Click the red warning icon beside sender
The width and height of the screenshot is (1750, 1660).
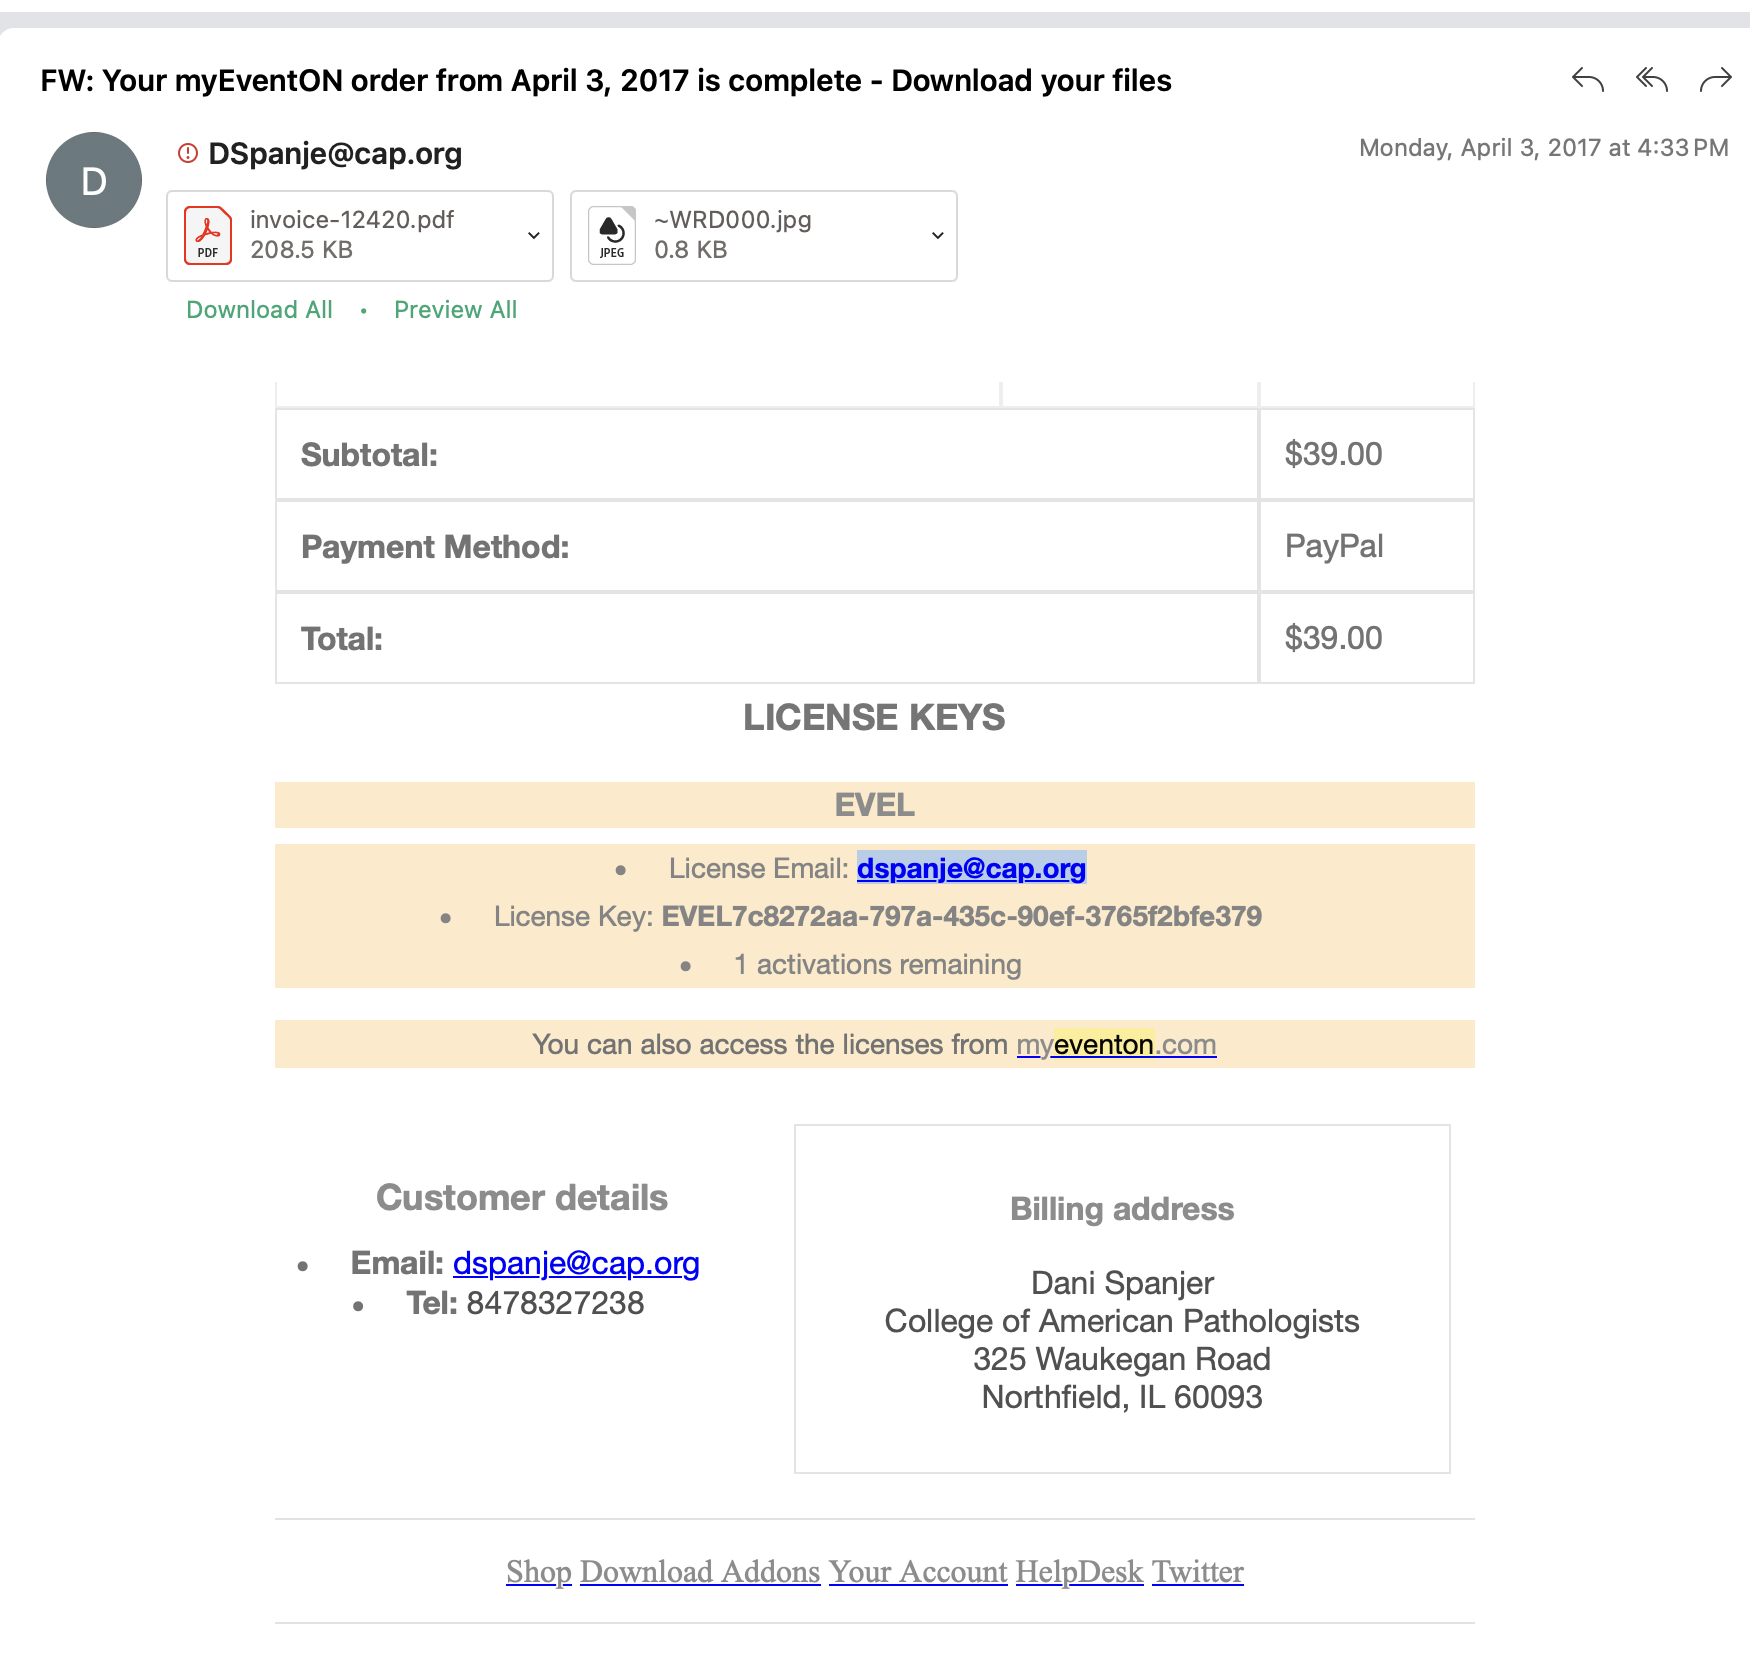tap(187, 153)
